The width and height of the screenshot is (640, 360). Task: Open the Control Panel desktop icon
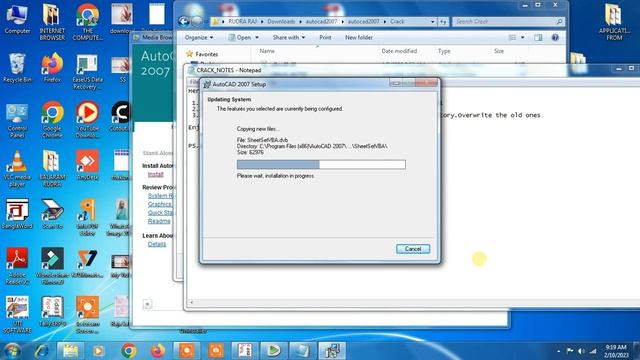[17, 120]
